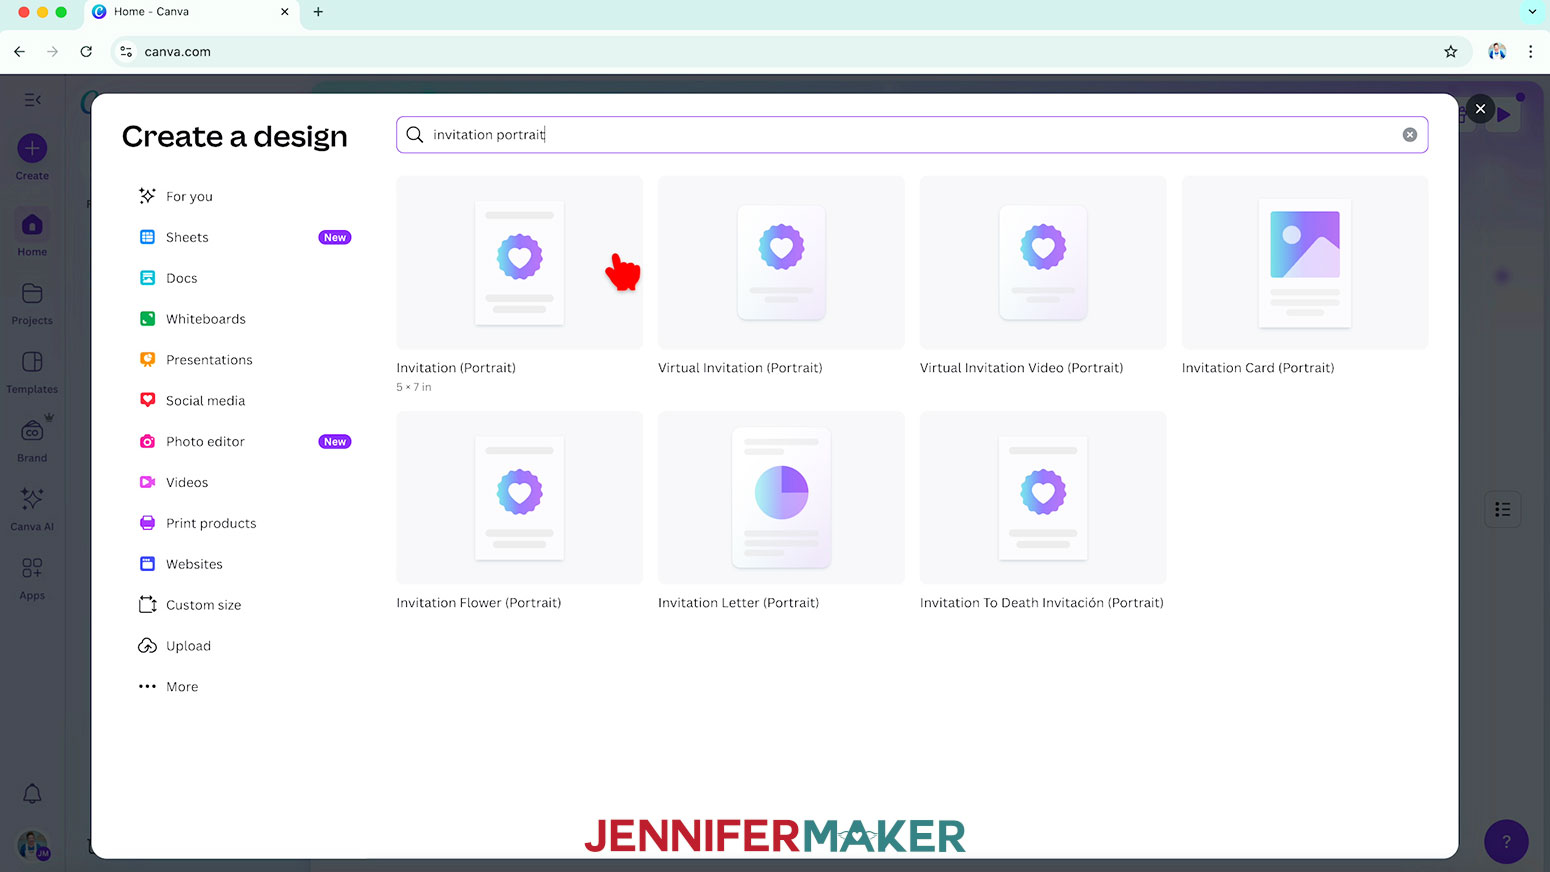Clear the search field with the X icon
This screenshot has width=1550, height=872.
(x=1410, y=135)
